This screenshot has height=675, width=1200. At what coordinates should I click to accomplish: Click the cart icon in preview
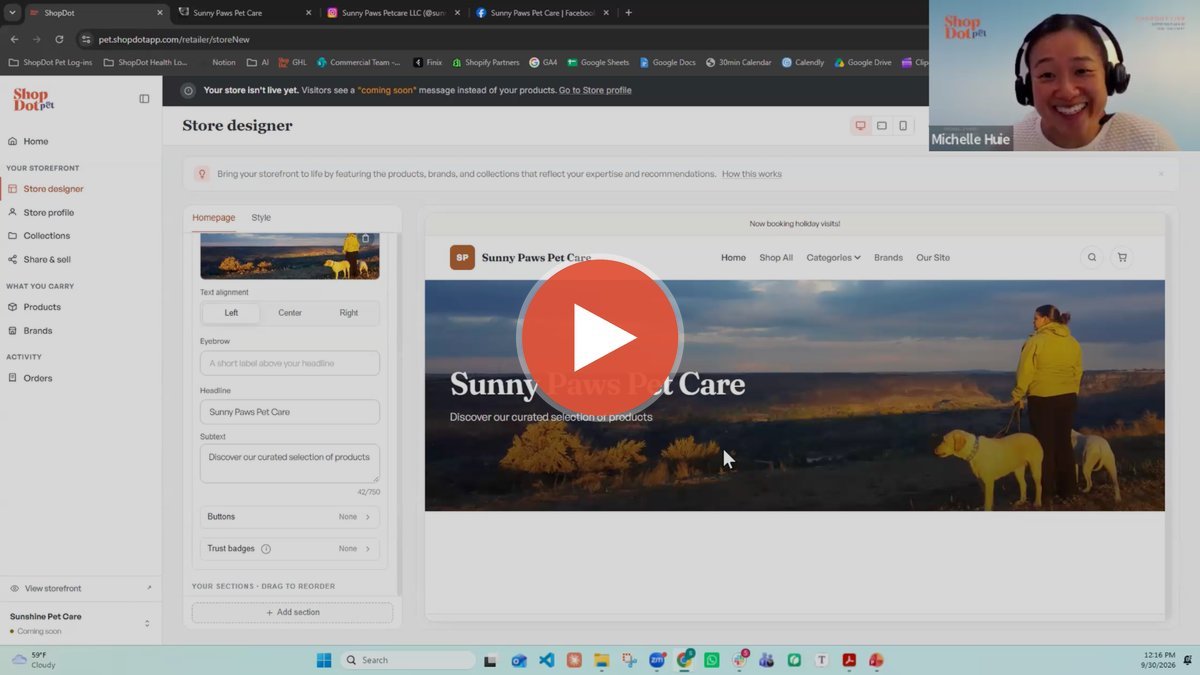(x=1122, y=258)
